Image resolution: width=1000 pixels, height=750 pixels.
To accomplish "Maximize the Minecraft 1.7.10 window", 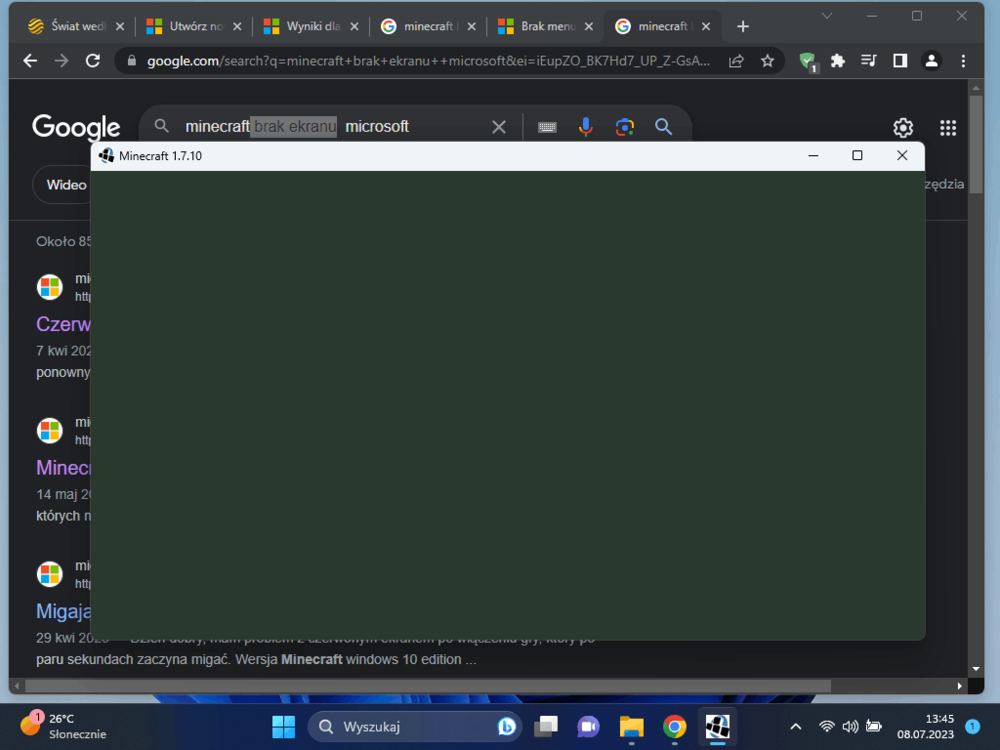I will pos(857,156).
